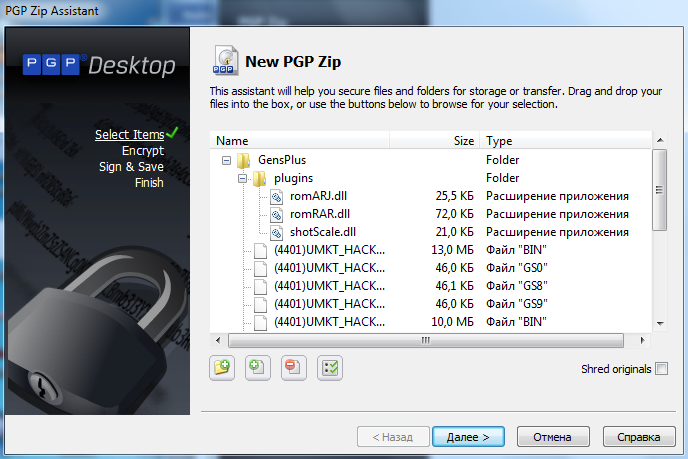Click the plugins folder icon

pos(260,178)
